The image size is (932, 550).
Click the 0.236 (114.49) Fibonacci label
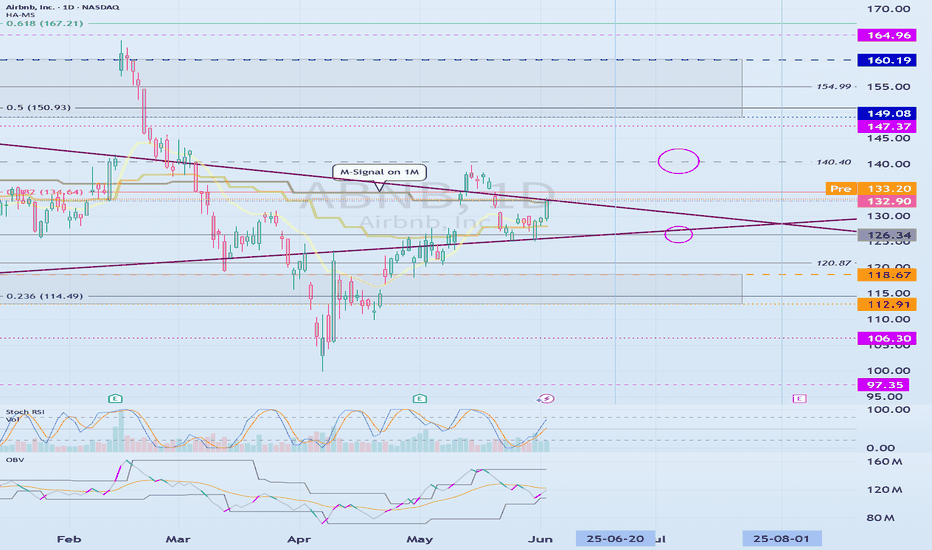click(x=45, y=296)
